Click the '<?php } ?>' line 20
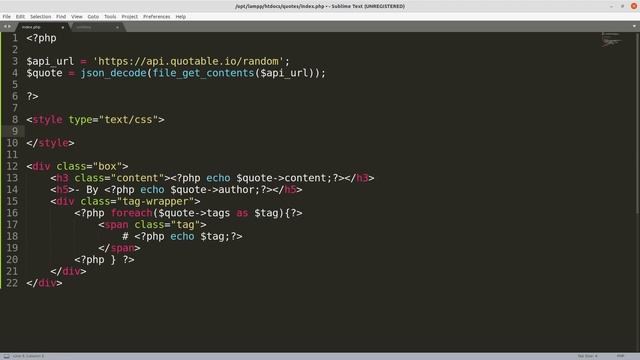 pyautogui.click(x=104, y=260)
